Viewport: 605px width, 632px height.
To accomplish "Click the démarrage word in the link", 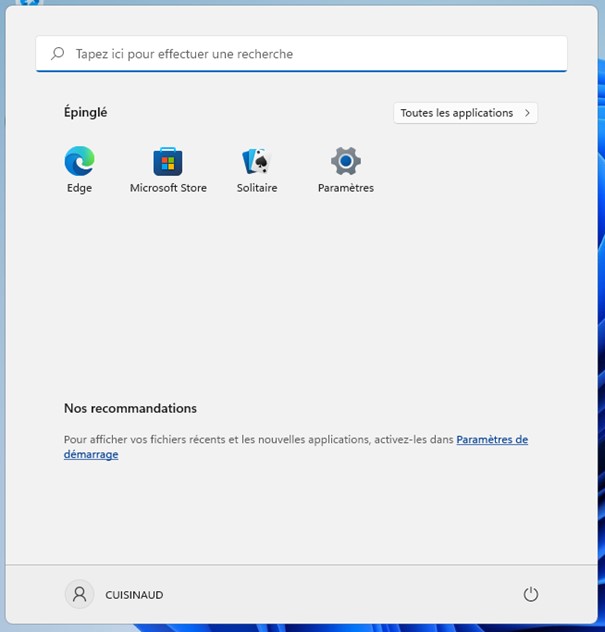I will coord(91,454).
